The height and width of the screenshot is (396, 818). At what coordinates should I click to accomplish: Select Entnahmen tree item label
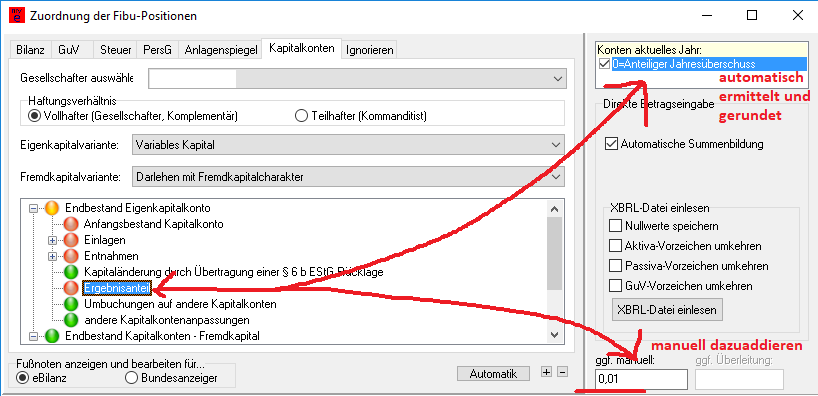click(111, 256)
